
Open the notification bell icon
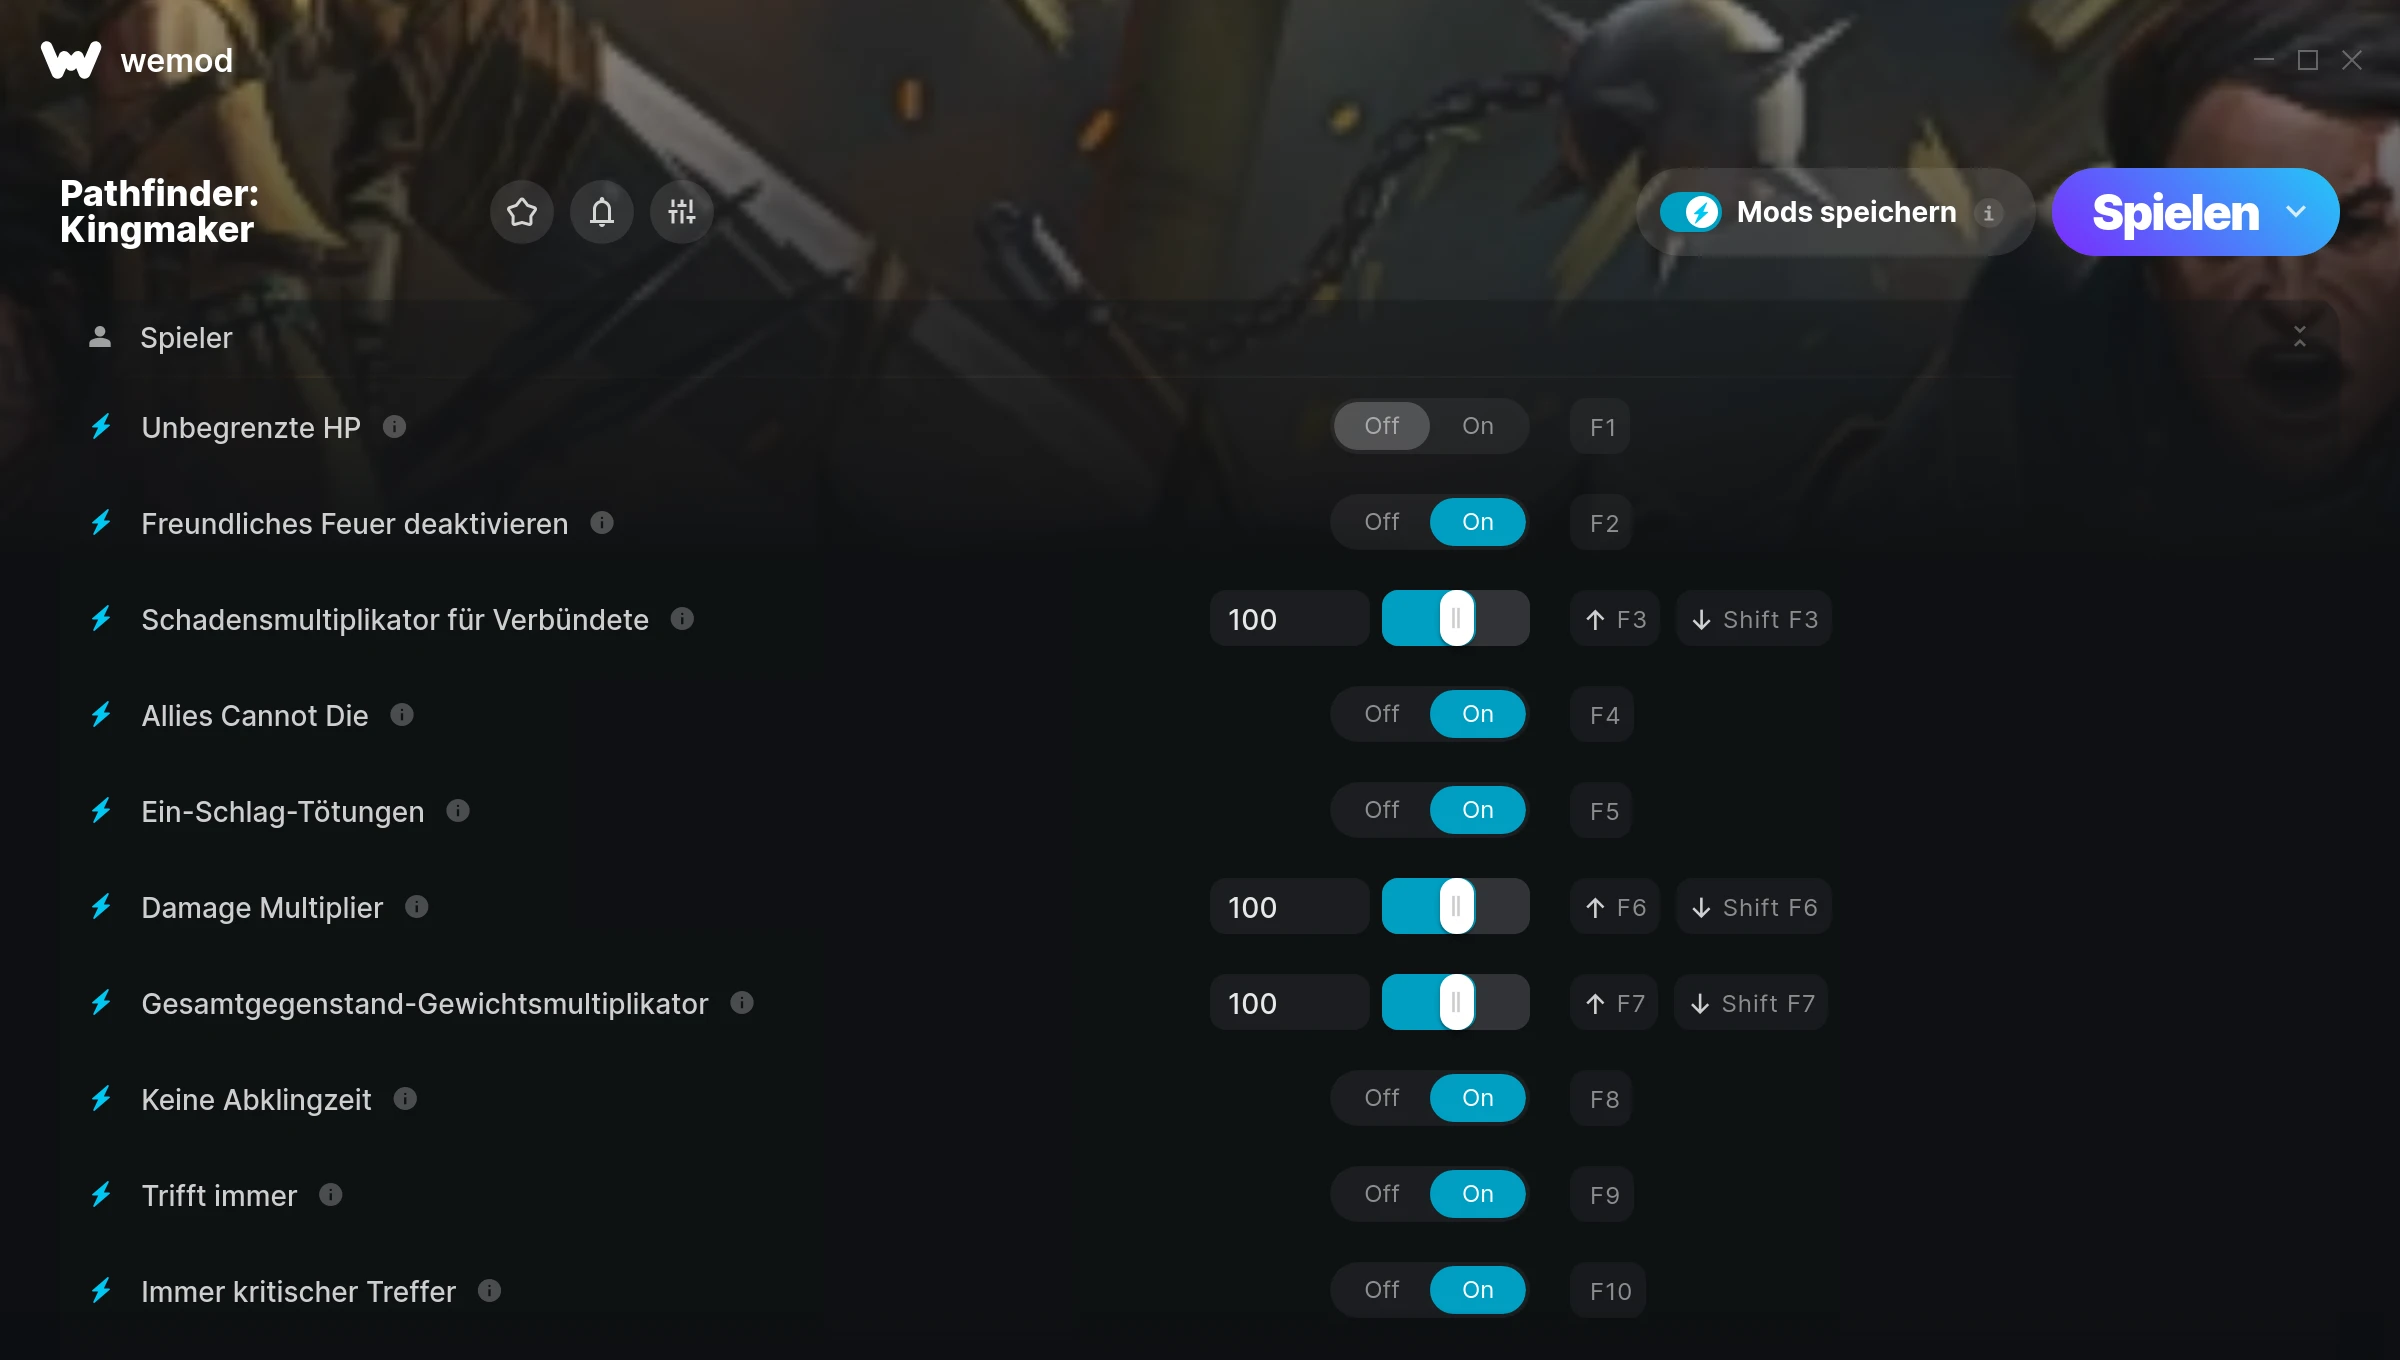tap(602, 212)
